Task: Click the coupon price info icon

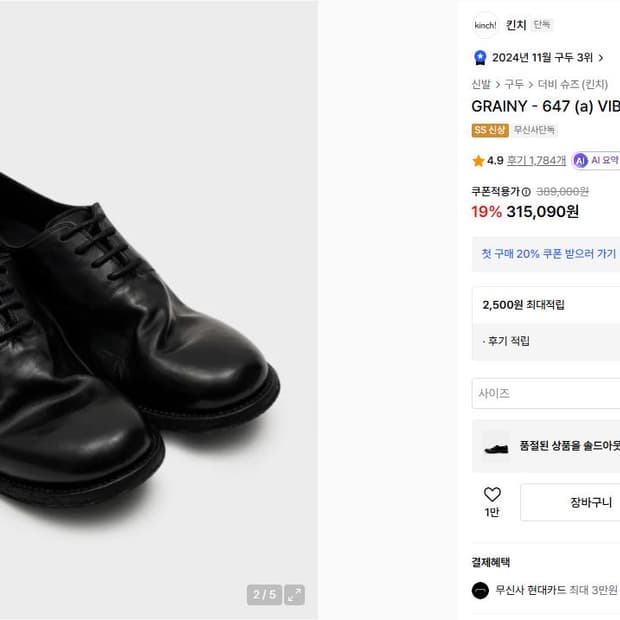Action: pyautogui.click(x=526, y=192)
